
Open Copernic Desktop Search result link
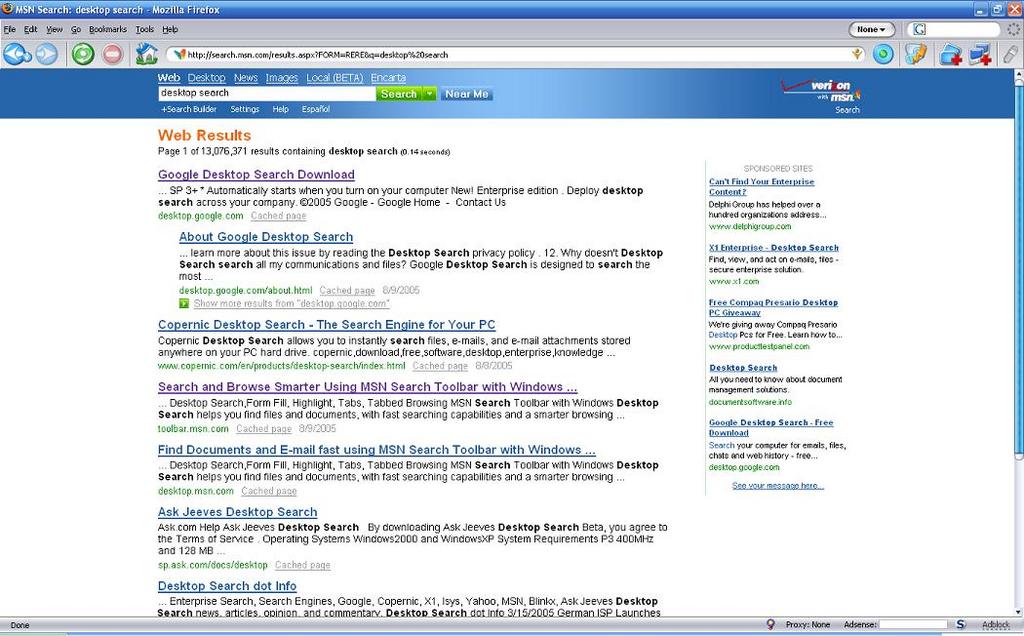(327, 325)
